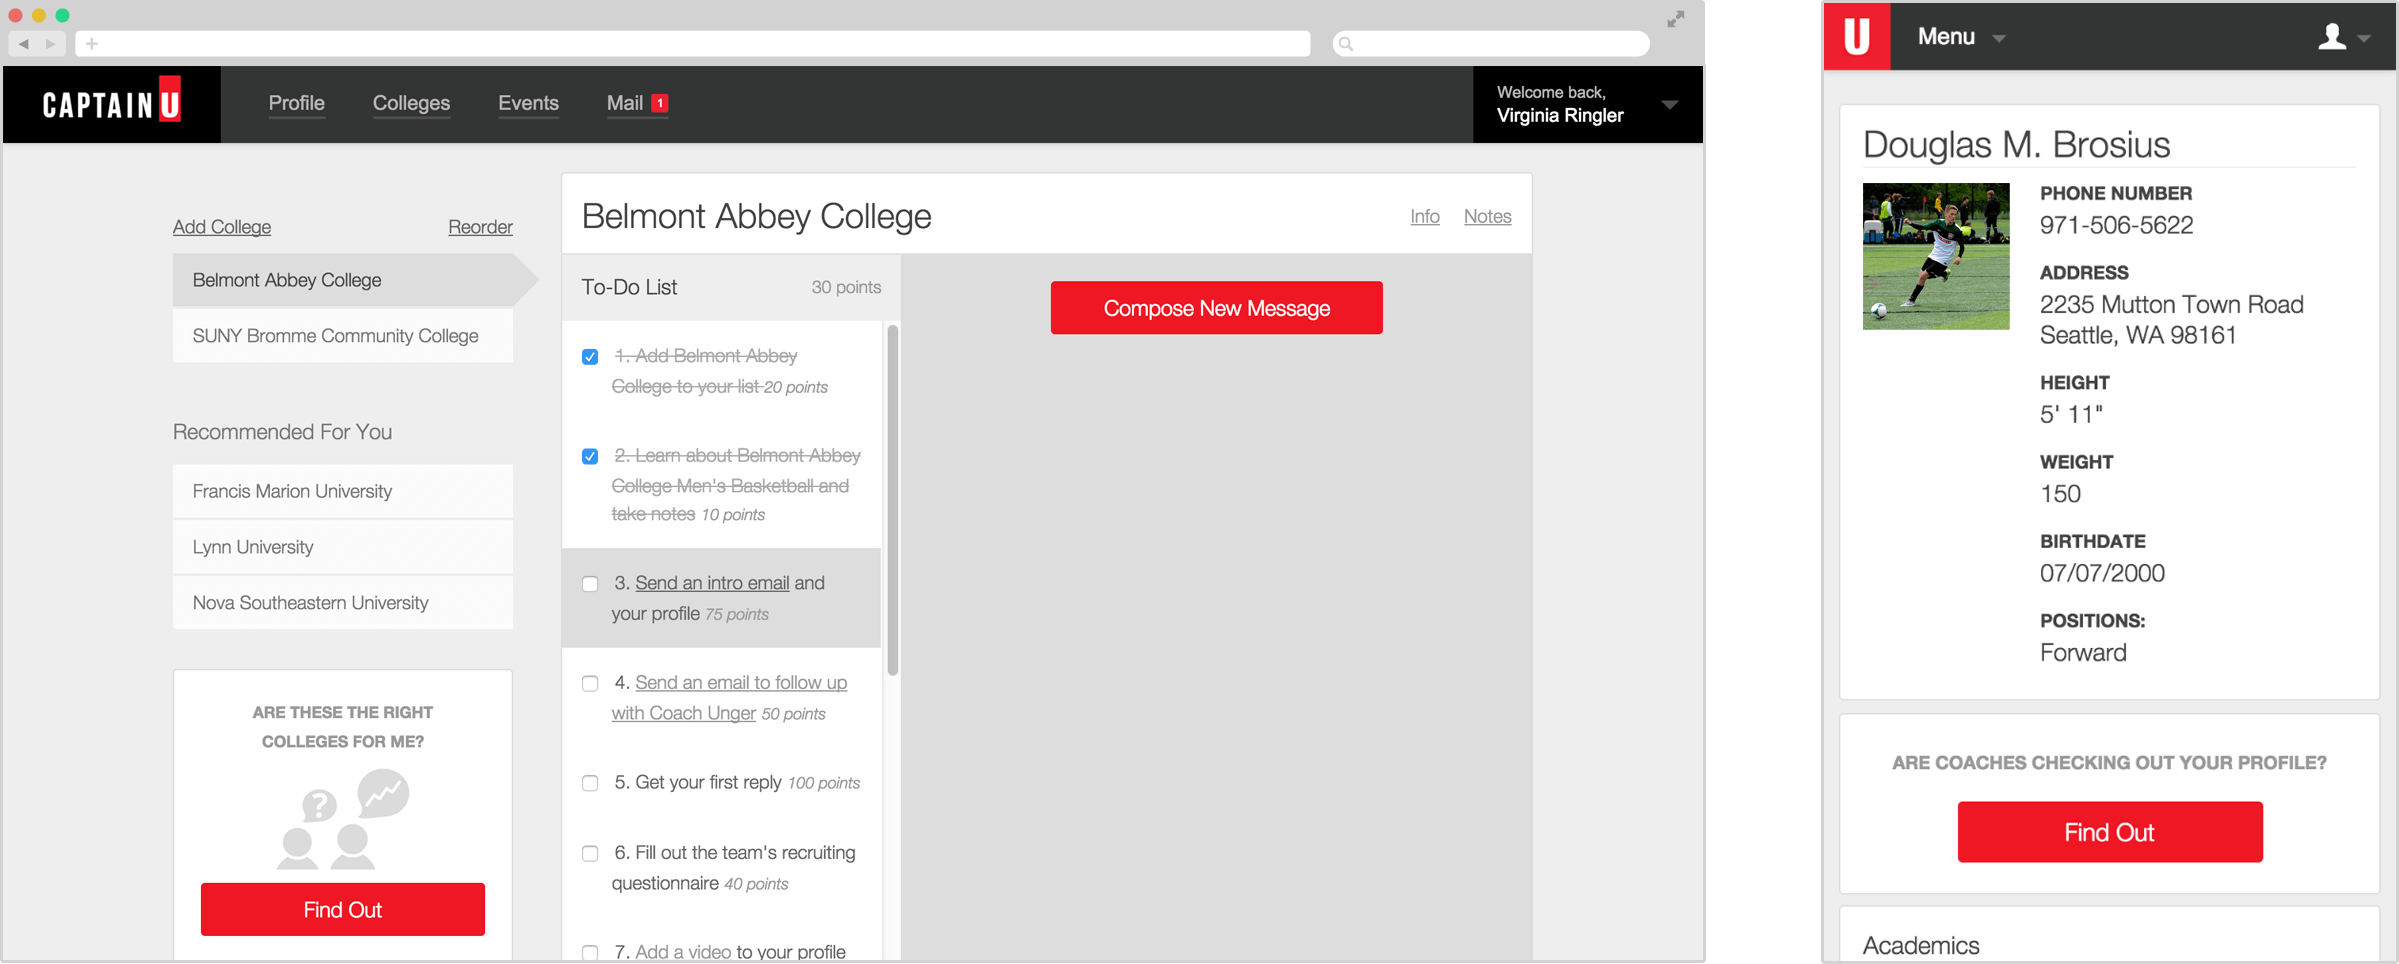The image size is (2399, 964).
Task: Select SUNY Bromme Community College
Action: (x=343, y=336)
